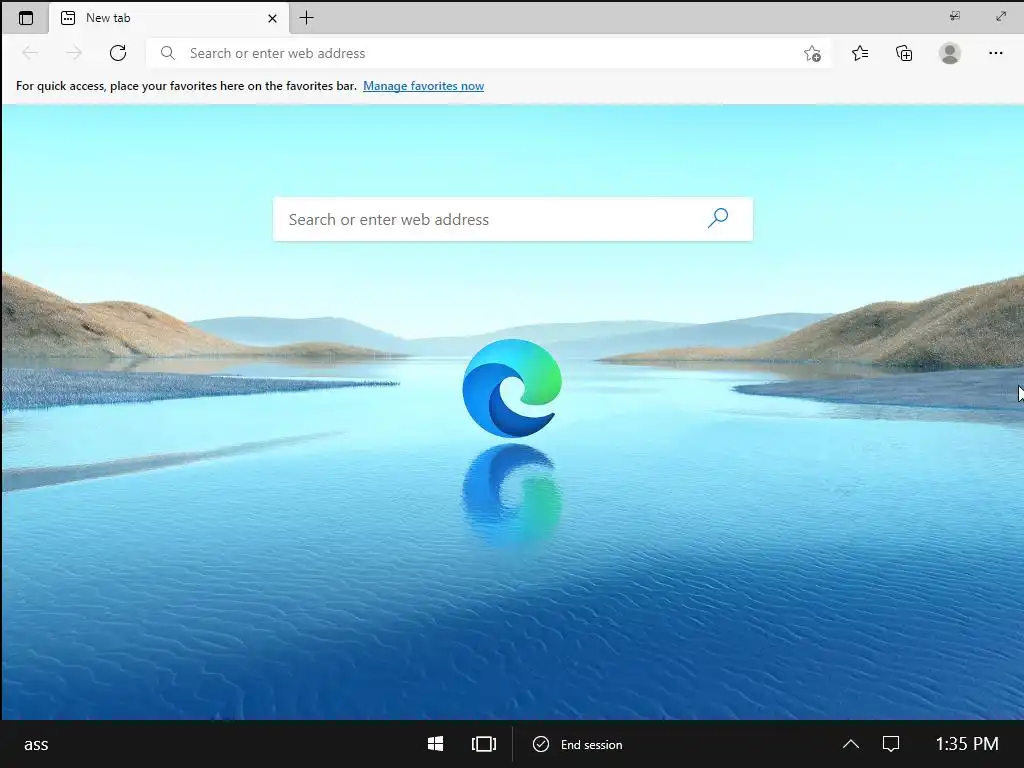Viewport: 1024px width, 768px height.
Task: Open Settings and more ellipsis menu
Action: pyautogui.click(x=995, y=53)
